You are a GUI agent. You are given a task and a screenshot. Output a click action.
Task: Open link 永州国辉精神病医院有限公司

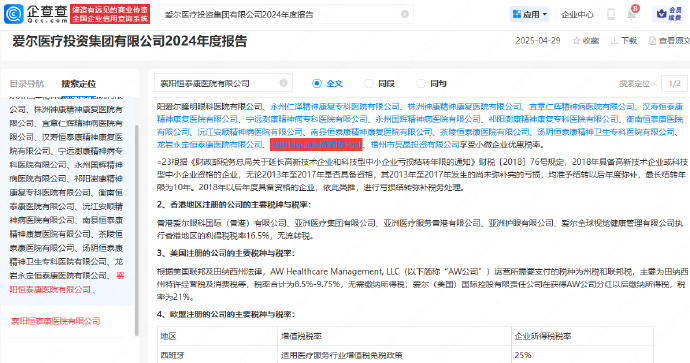coord(428,119)
